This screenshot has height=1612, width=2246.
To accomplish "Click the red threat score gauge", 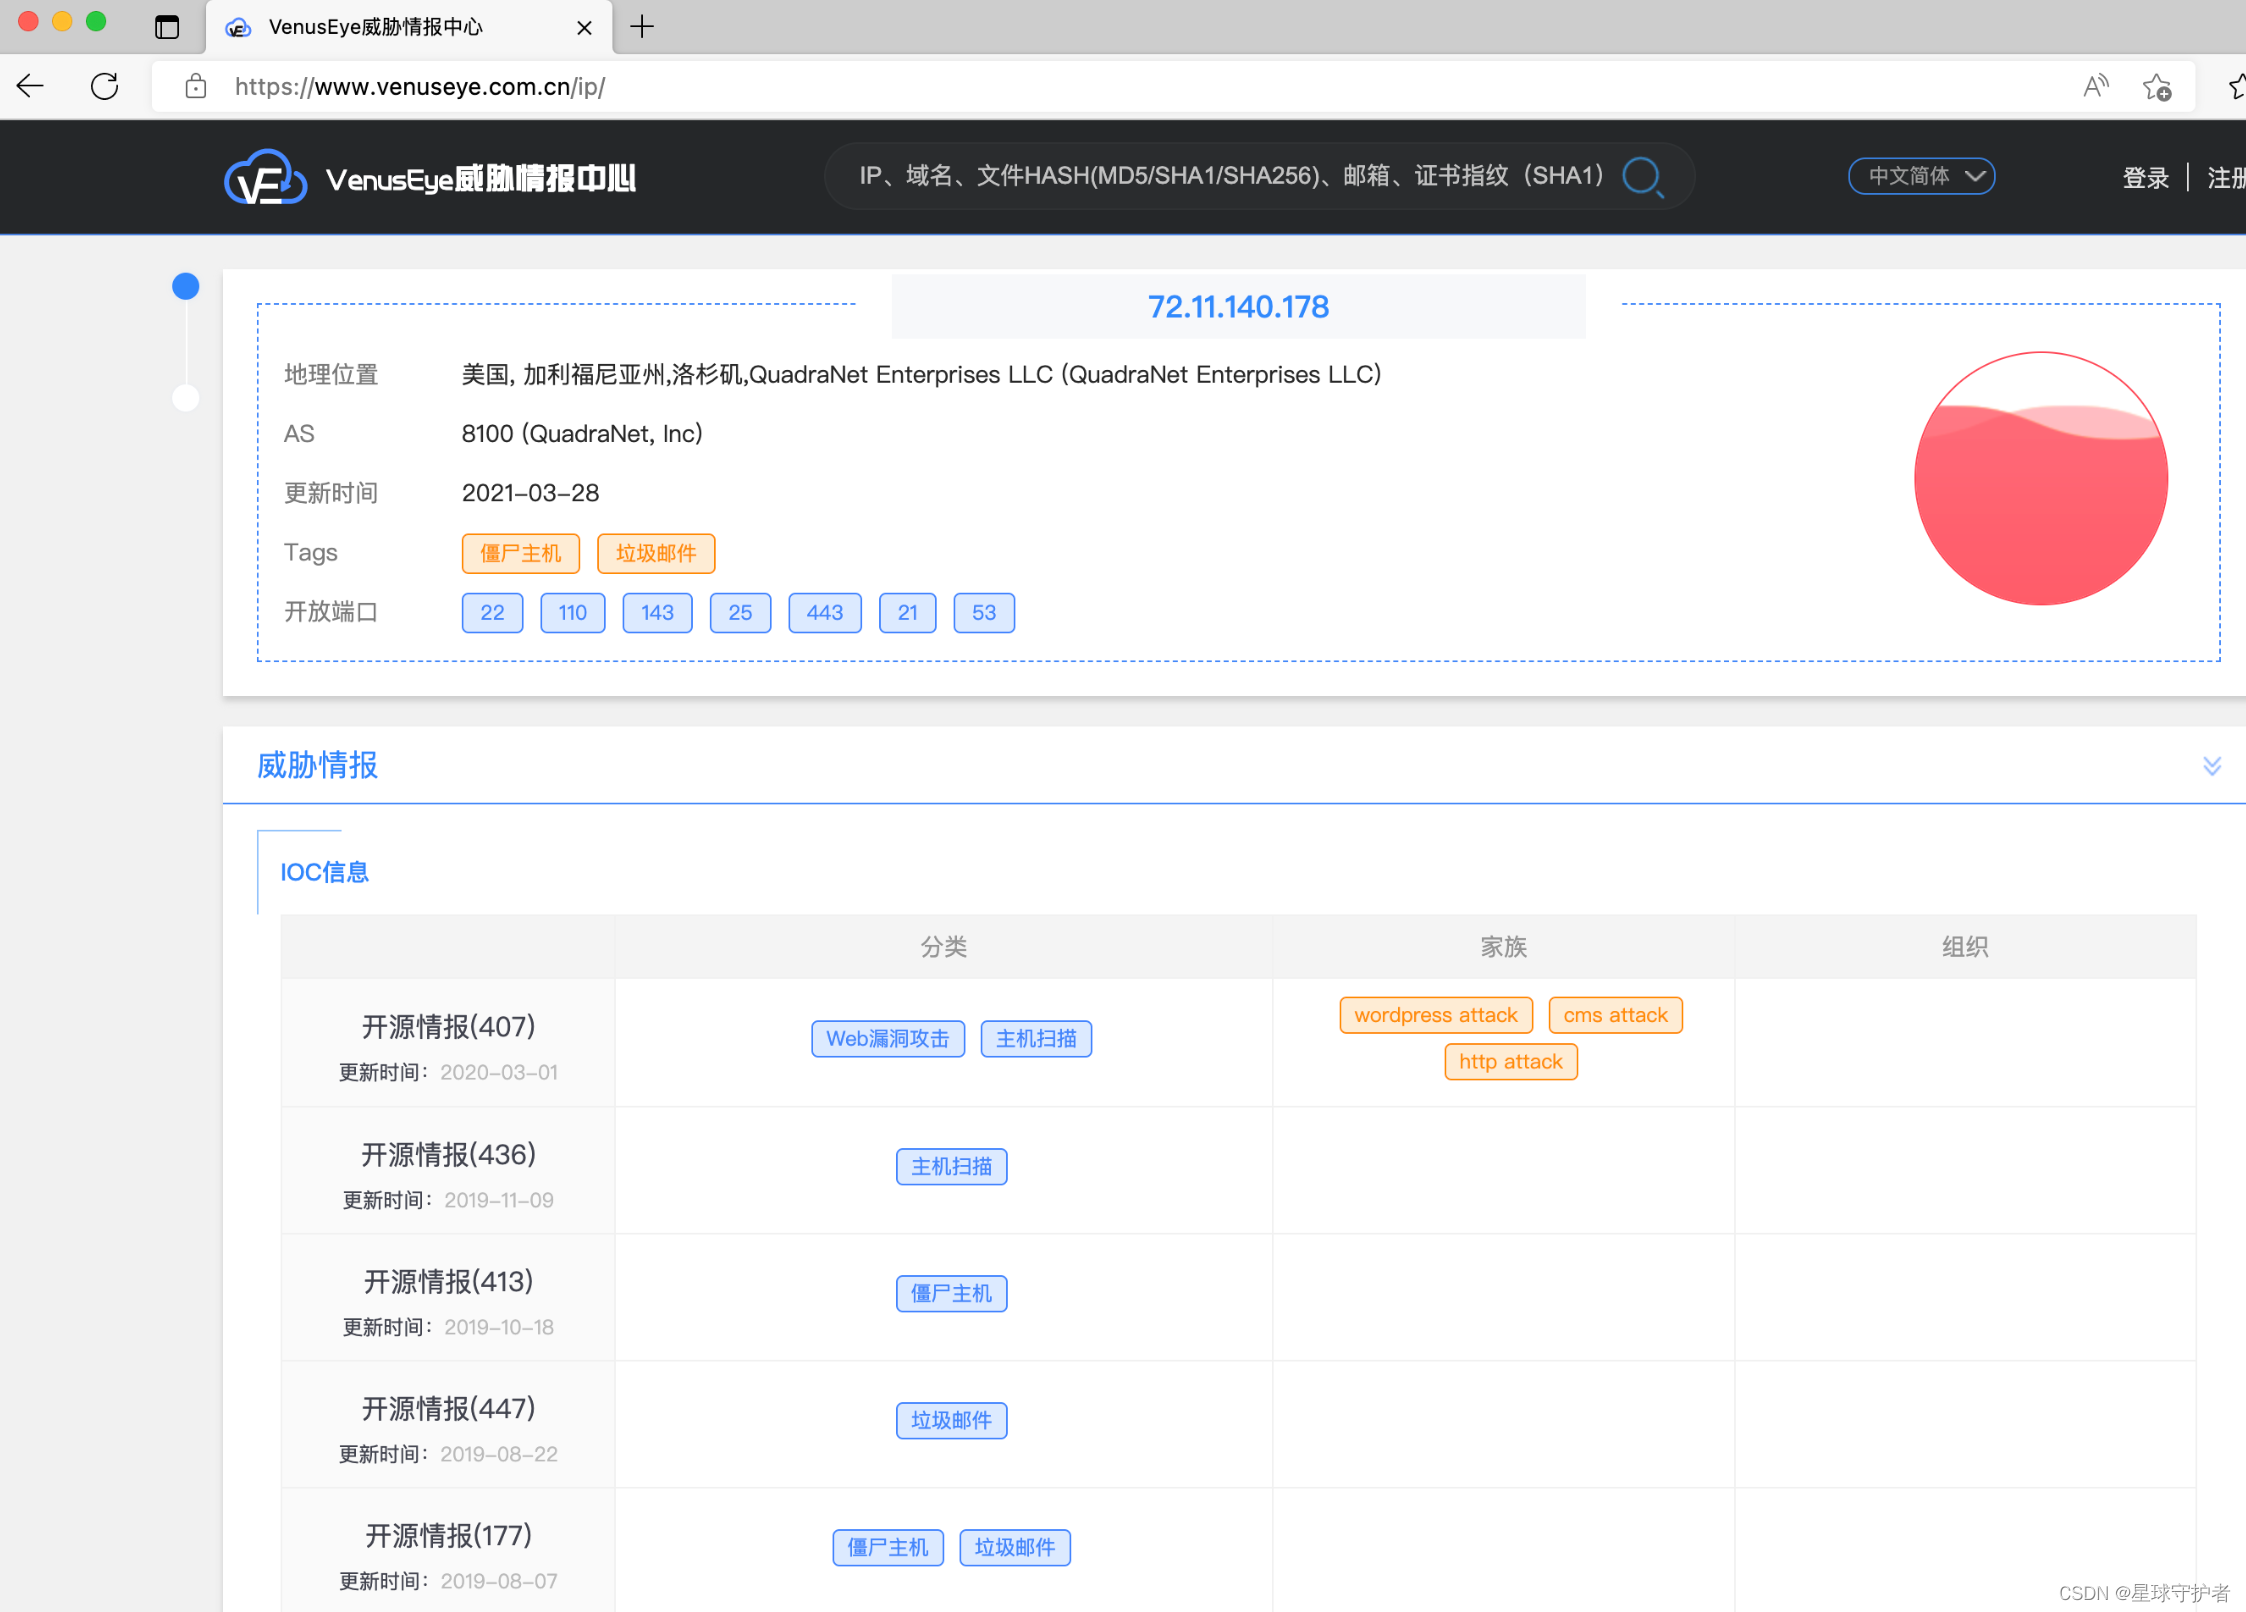I will pos(2040,479).
